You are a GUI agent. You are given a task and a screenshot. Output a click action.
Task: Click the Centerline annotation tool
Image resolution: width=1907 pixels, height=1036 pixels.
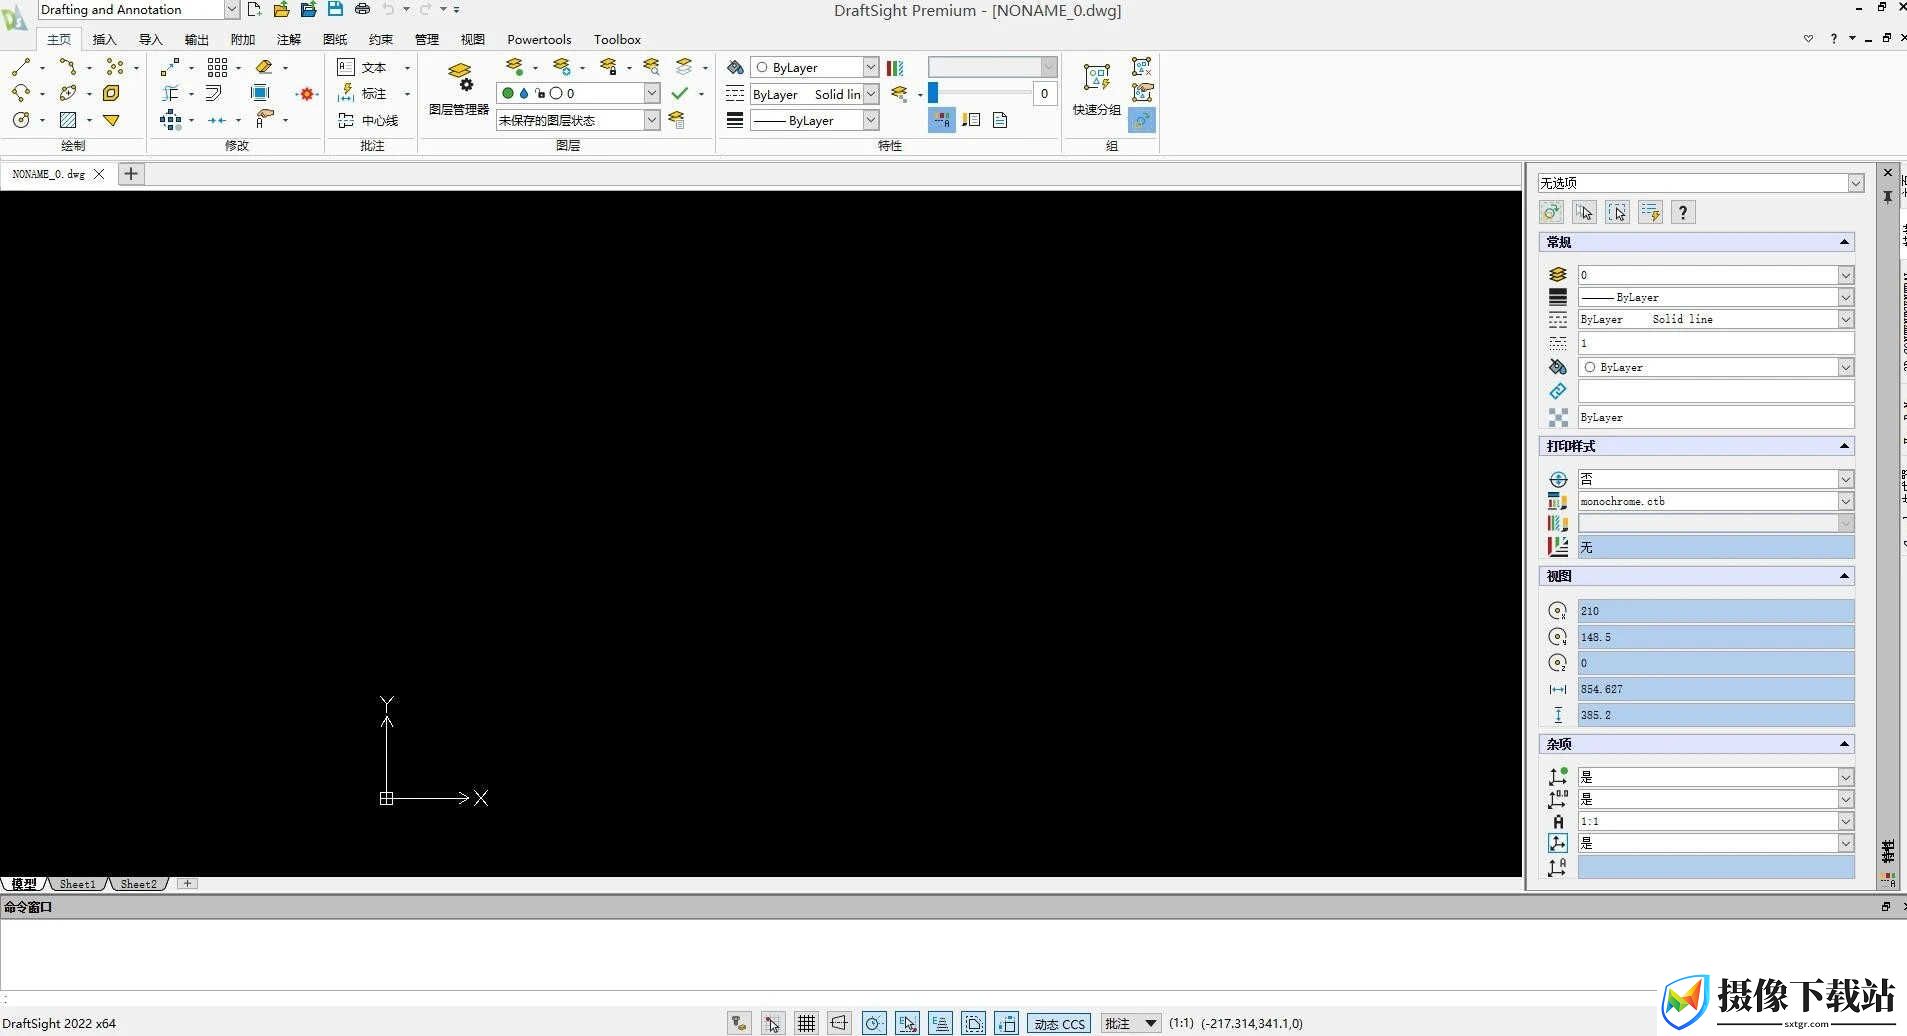tap(368, 120)
